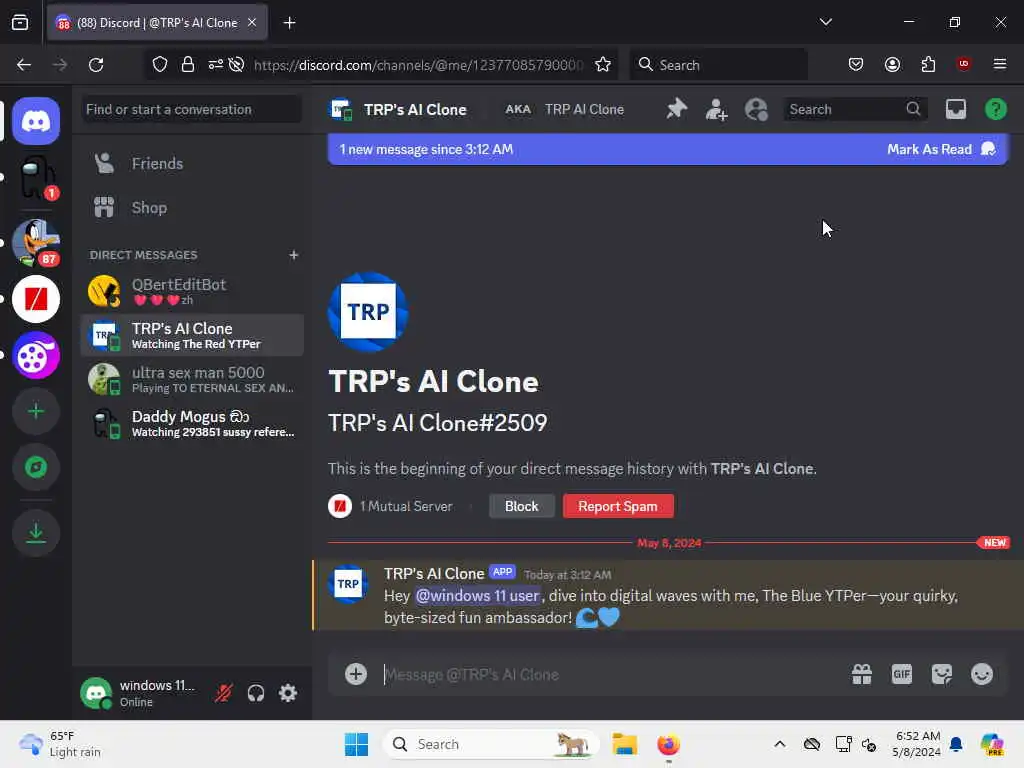Screen dimensions: 1024x768
Task: Open Firefox list all tabs dropdown
Action: (x=826, y=22)
